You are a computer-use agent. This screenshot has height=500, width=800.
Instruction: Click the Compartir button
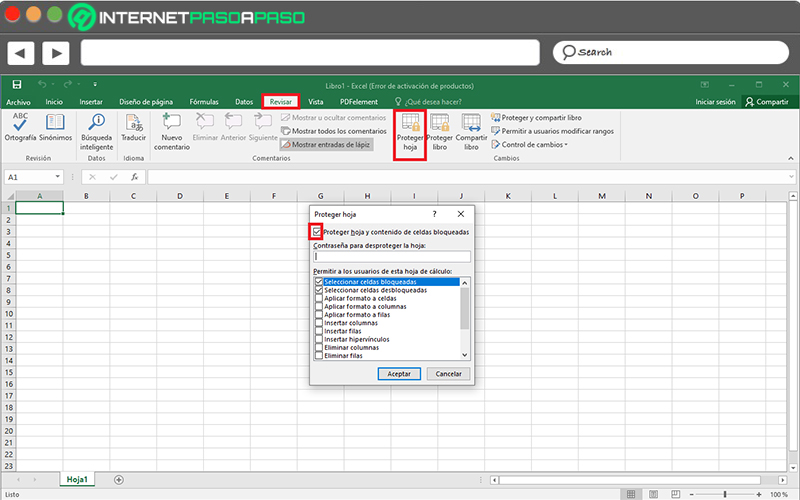[x=767, y=102]
